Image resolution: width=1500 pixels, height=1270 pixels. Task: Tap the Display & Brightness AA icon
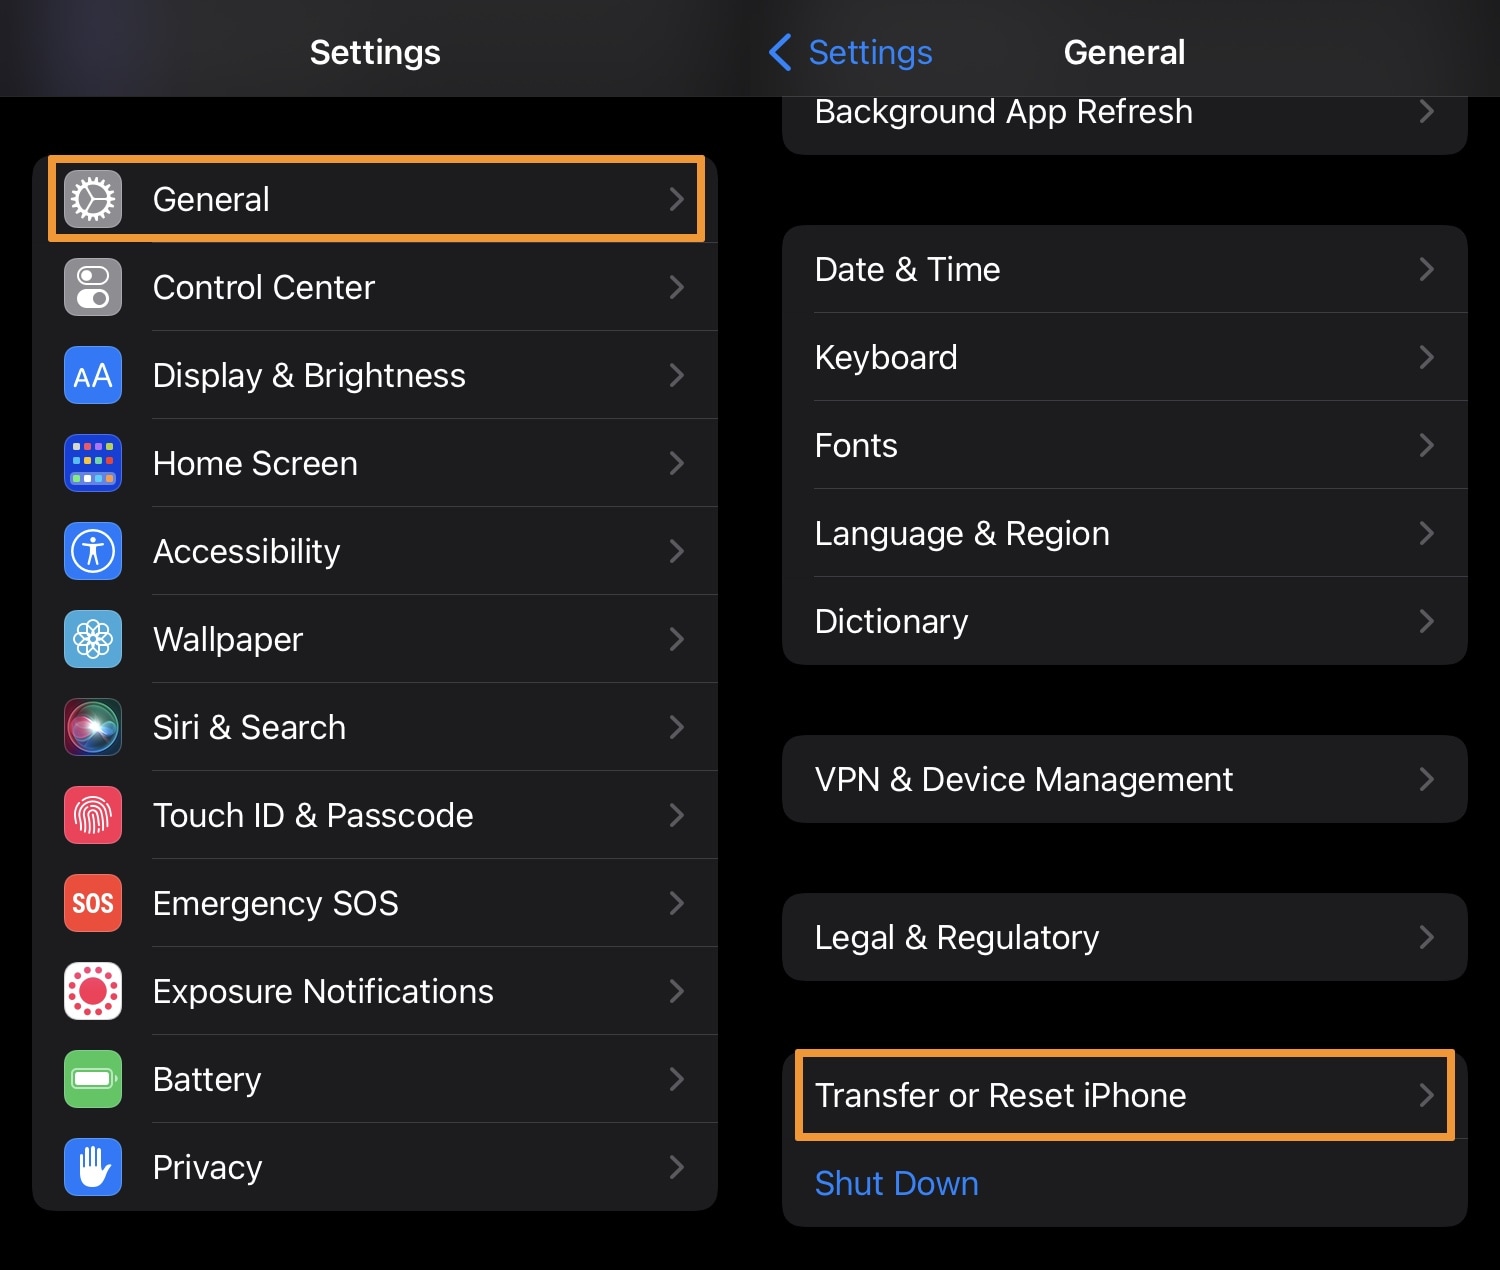point(93,375)
